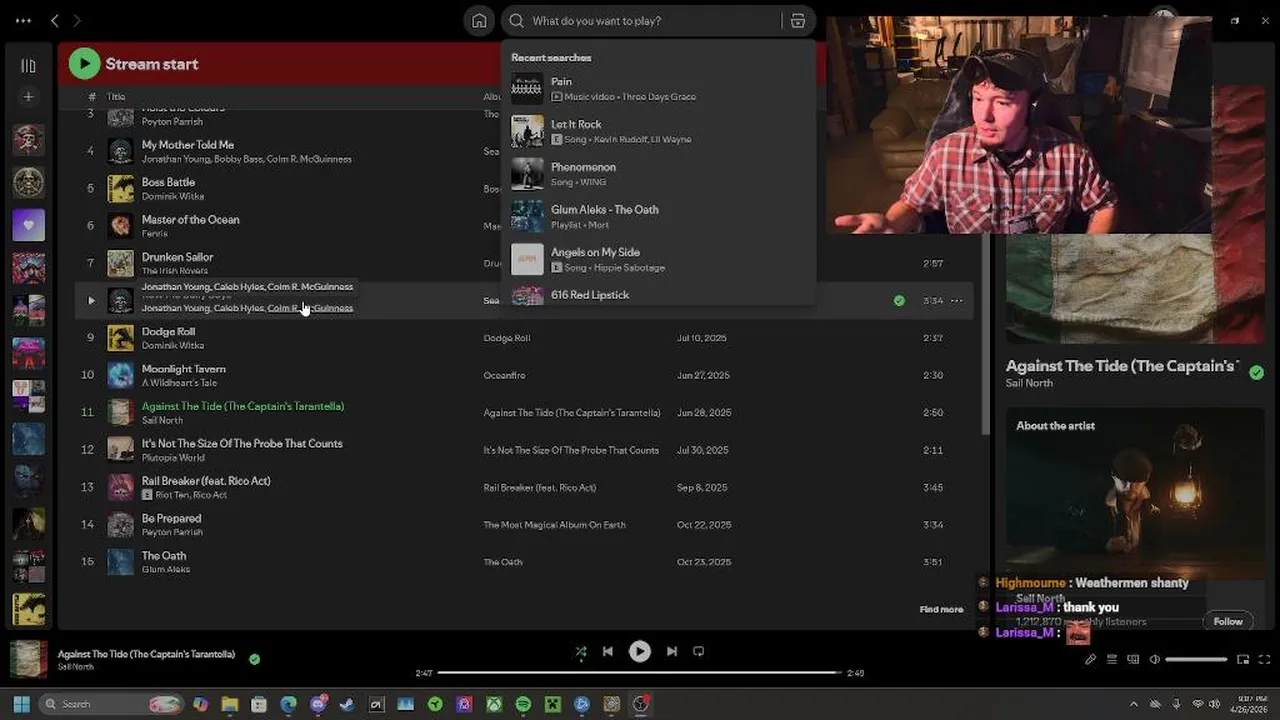The image size is (1280, 720).
Task: Open artist 'Dominik Witka' under Boss Battle
Action: (x=173, y=196)
